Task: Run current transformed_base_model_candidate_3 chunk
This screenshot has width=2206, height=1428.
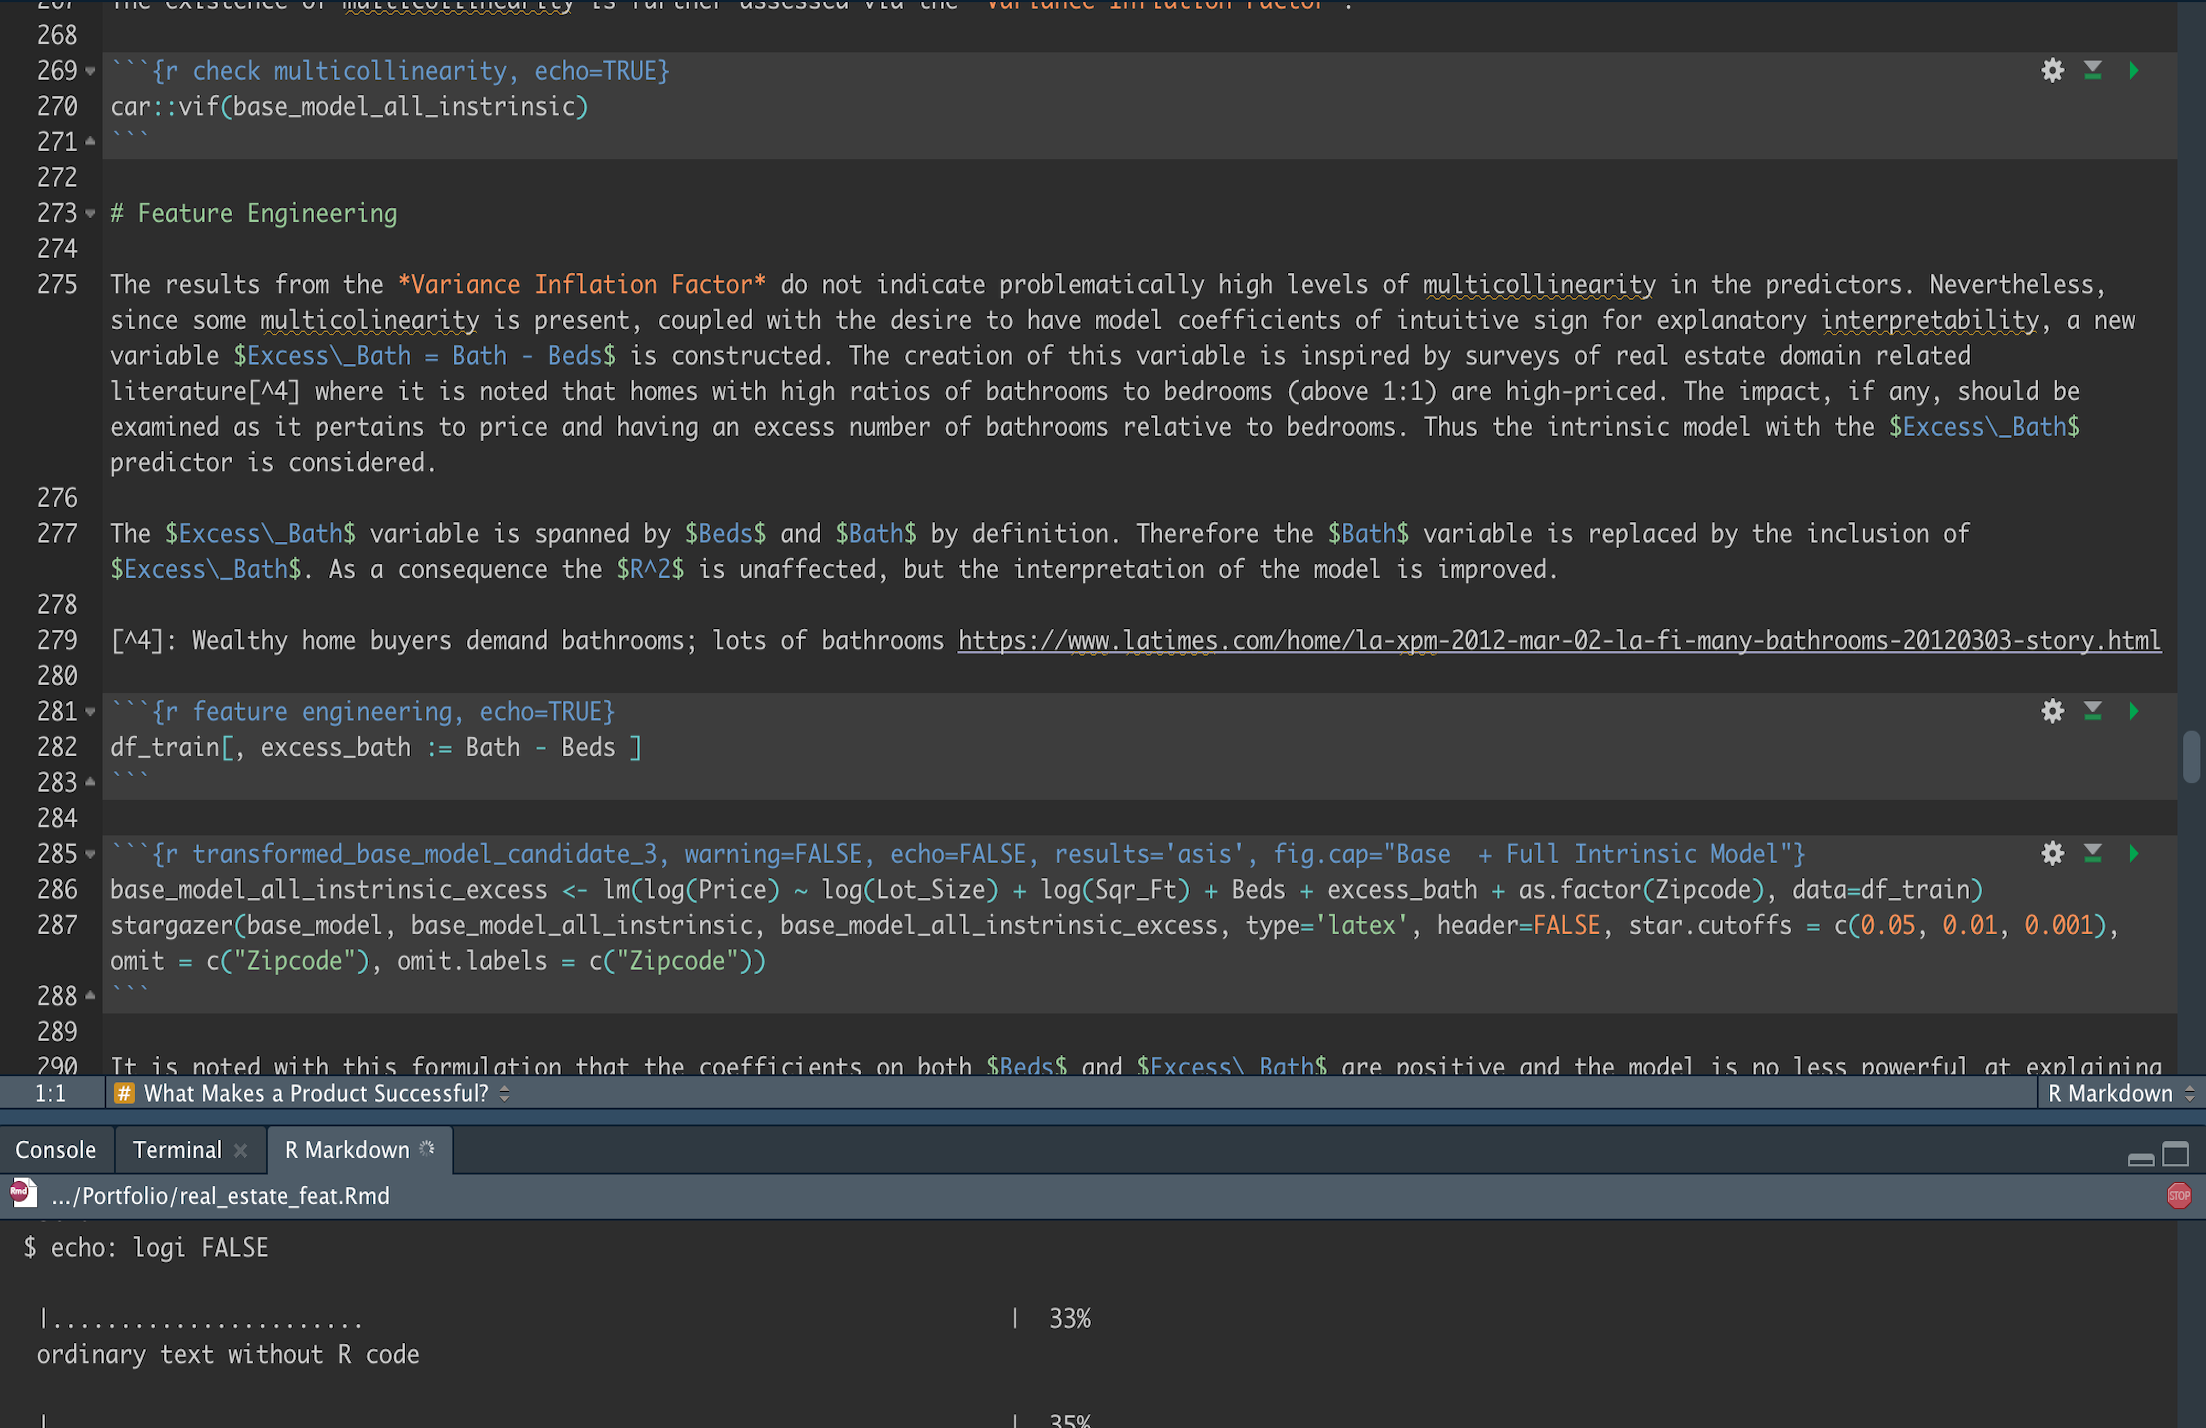Action: (x=2133, y=854)
